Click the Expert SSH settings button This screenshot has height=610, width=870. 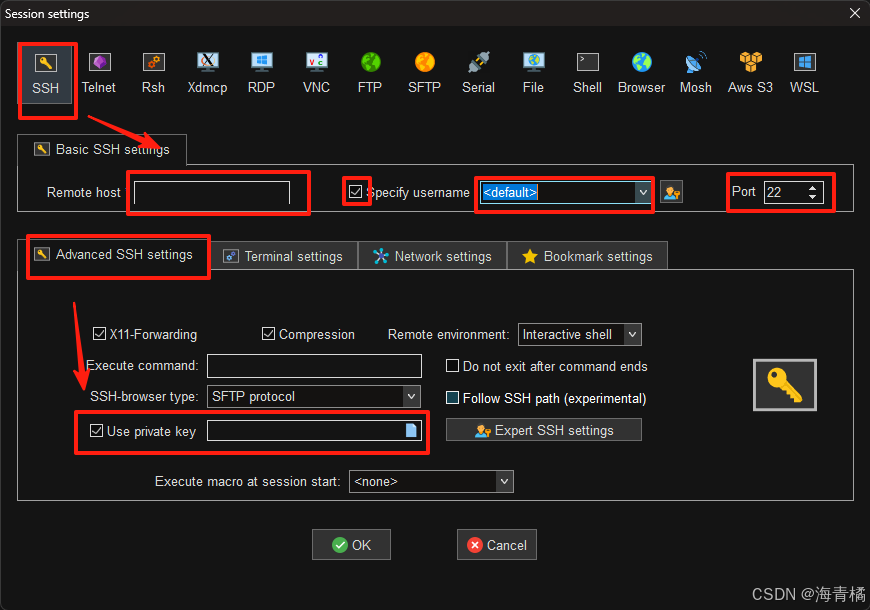543,430
